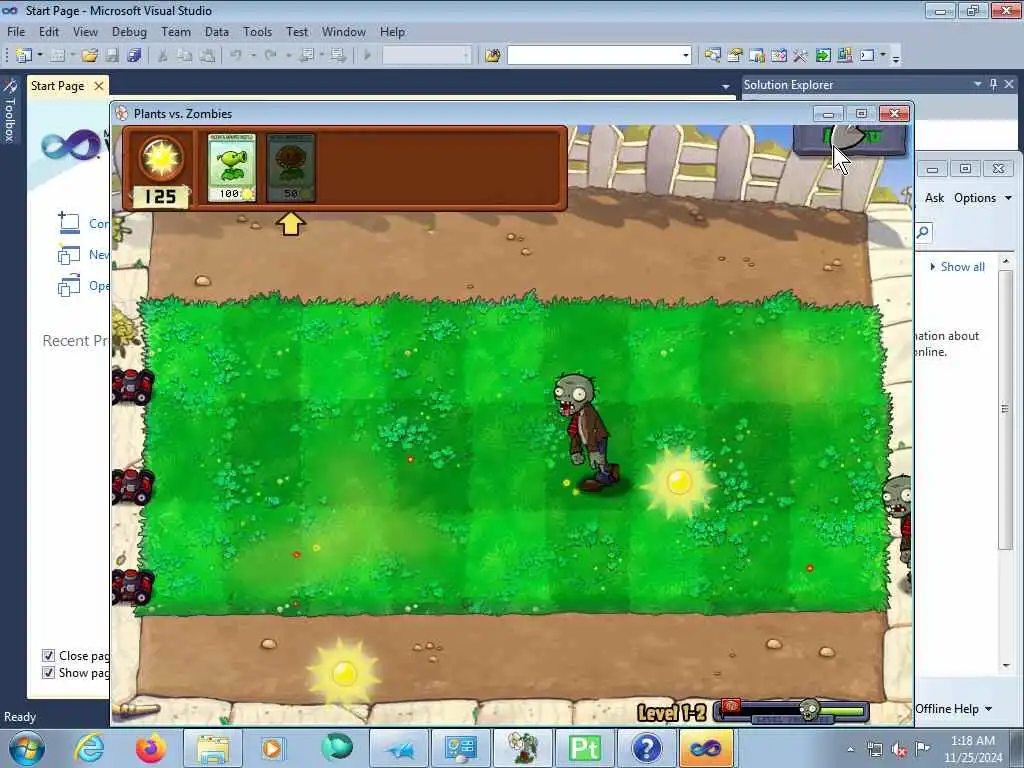
Task: Click the help window vertical scrollbar
Action: (x=1005, y=409)
